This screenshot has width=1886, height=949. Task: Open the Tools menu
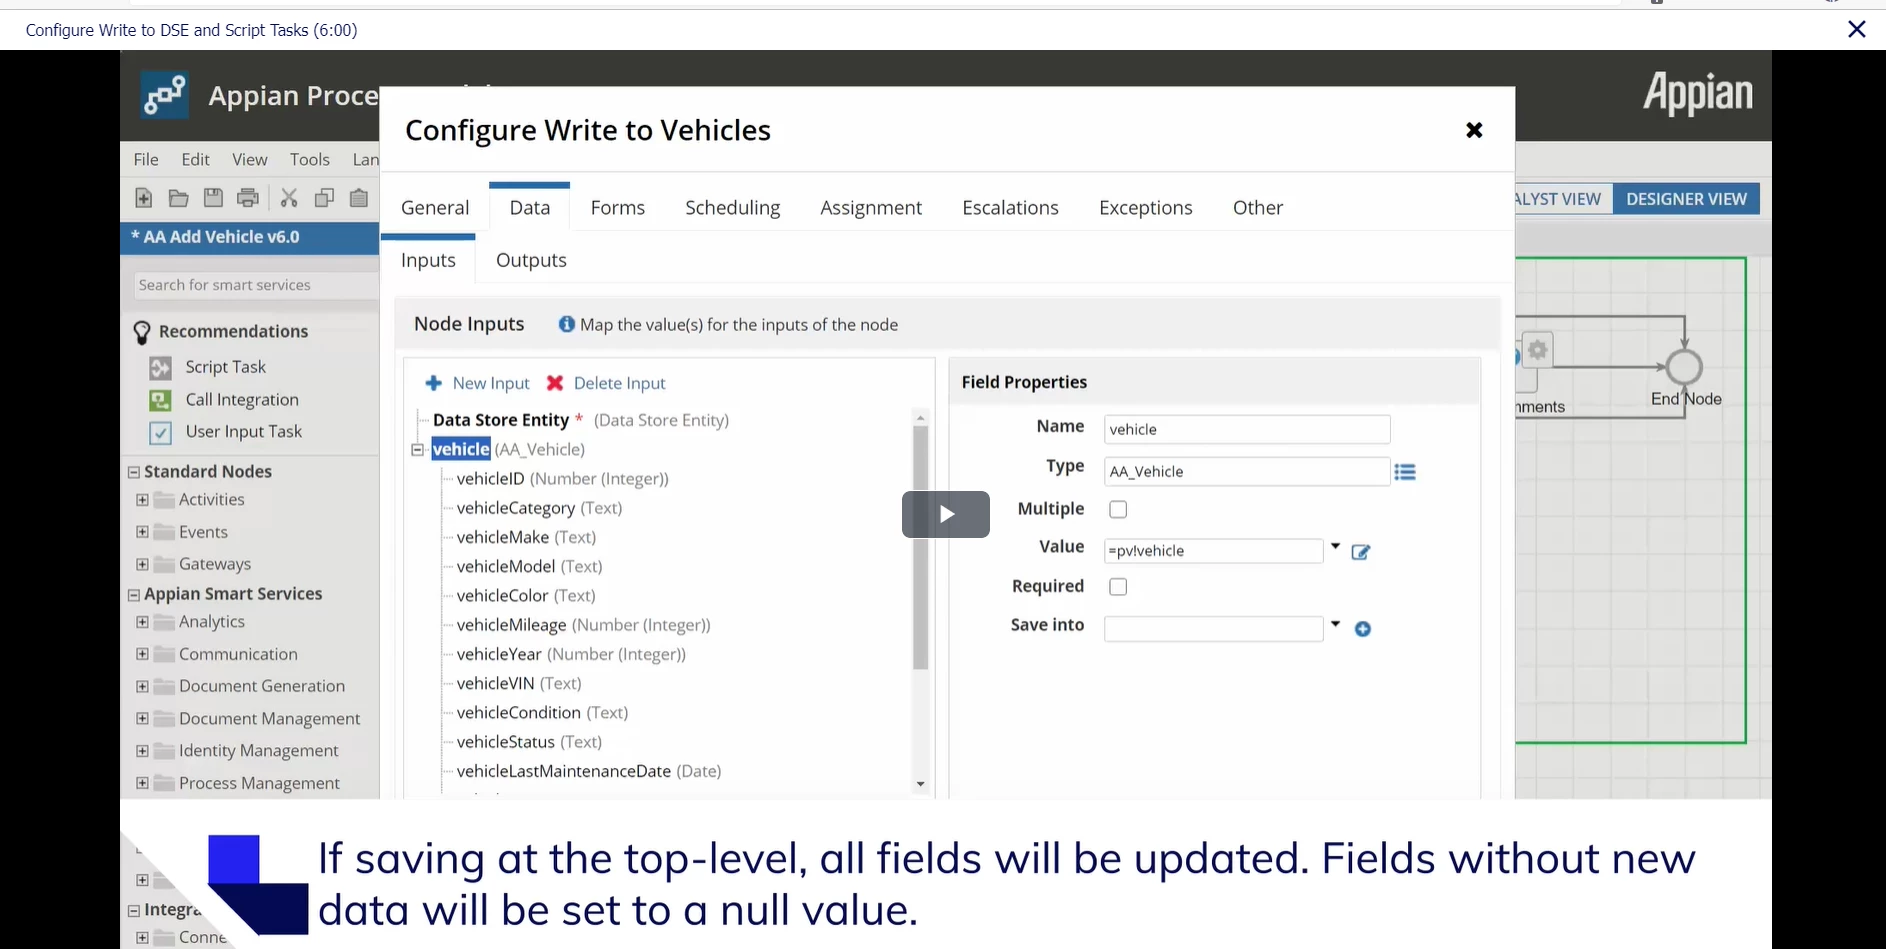tap(309, 159)
